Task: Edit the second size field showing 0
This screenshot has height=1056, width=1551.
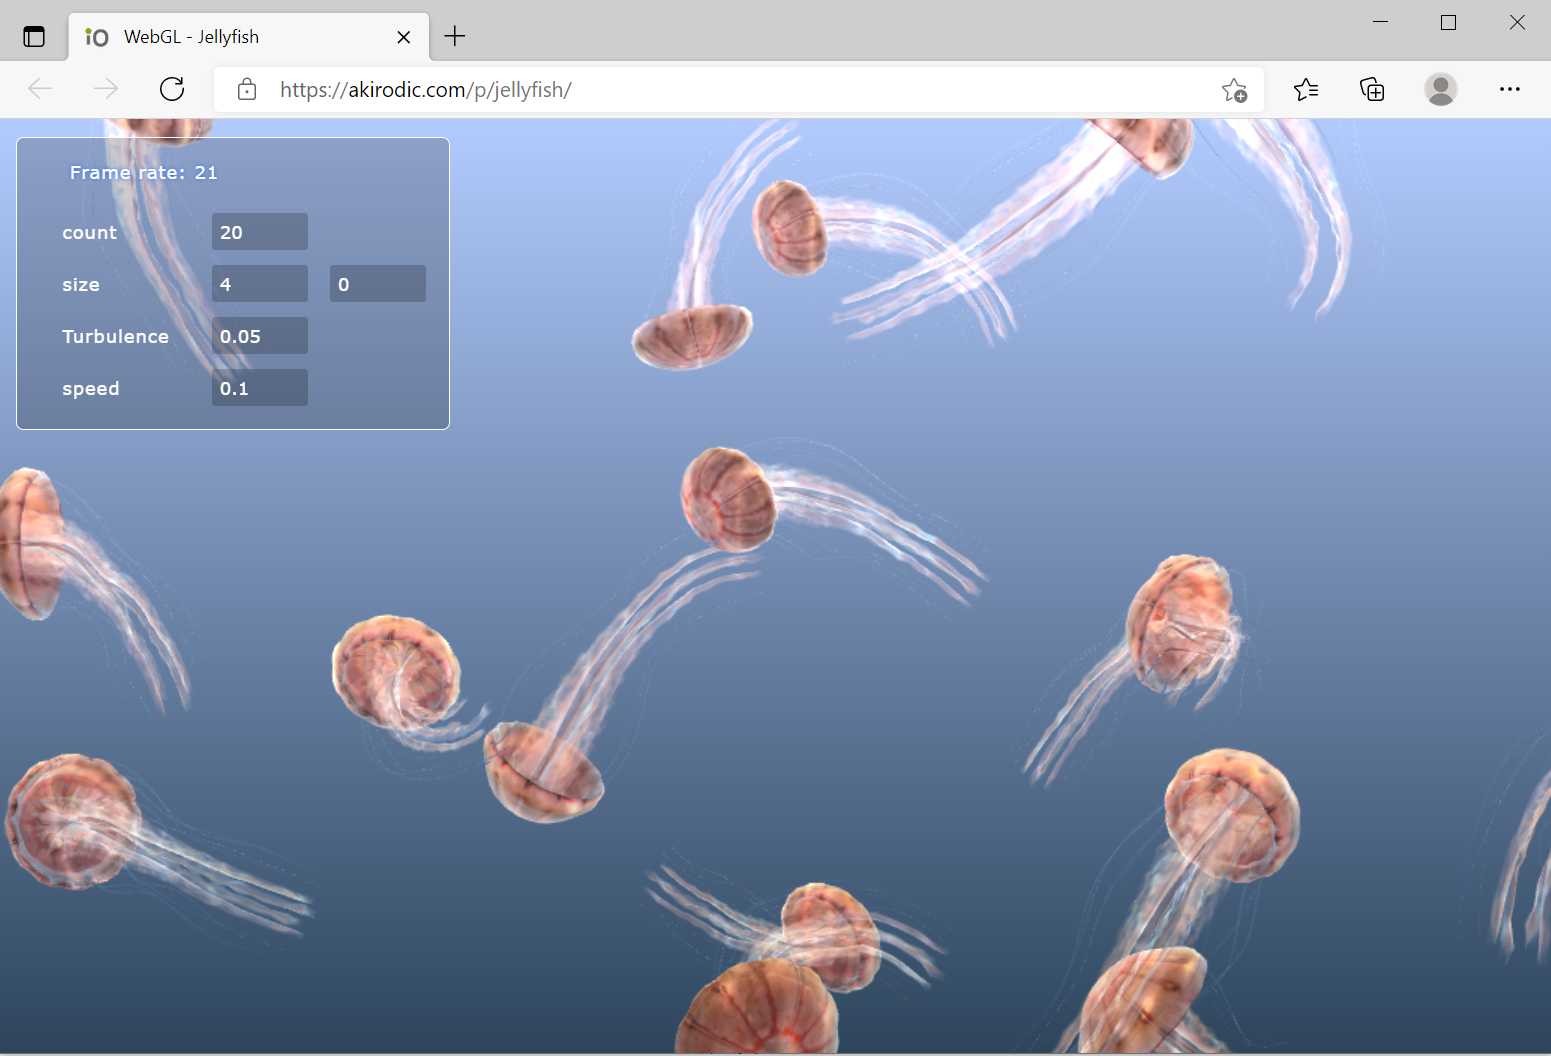Action: [378, 284]
